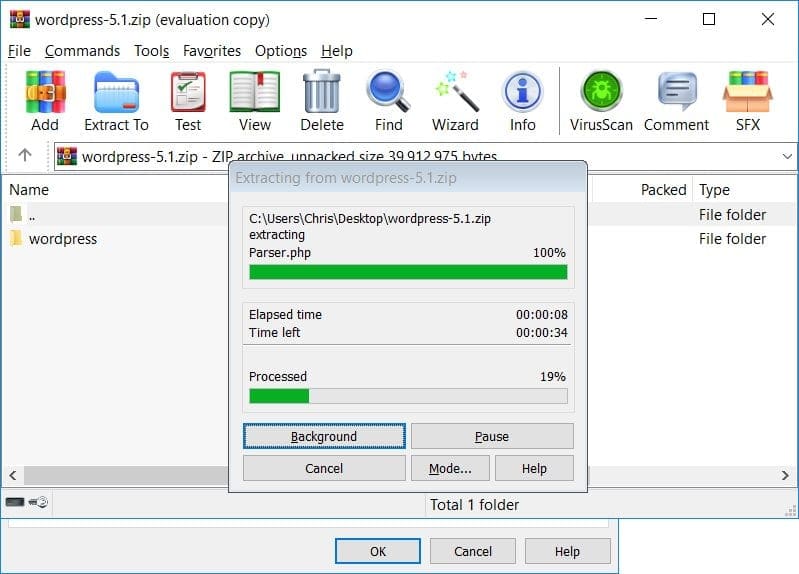The image size is (799, 574).
Task: Click 'File folder' type in wordpress row
Action: click(732, 239)
